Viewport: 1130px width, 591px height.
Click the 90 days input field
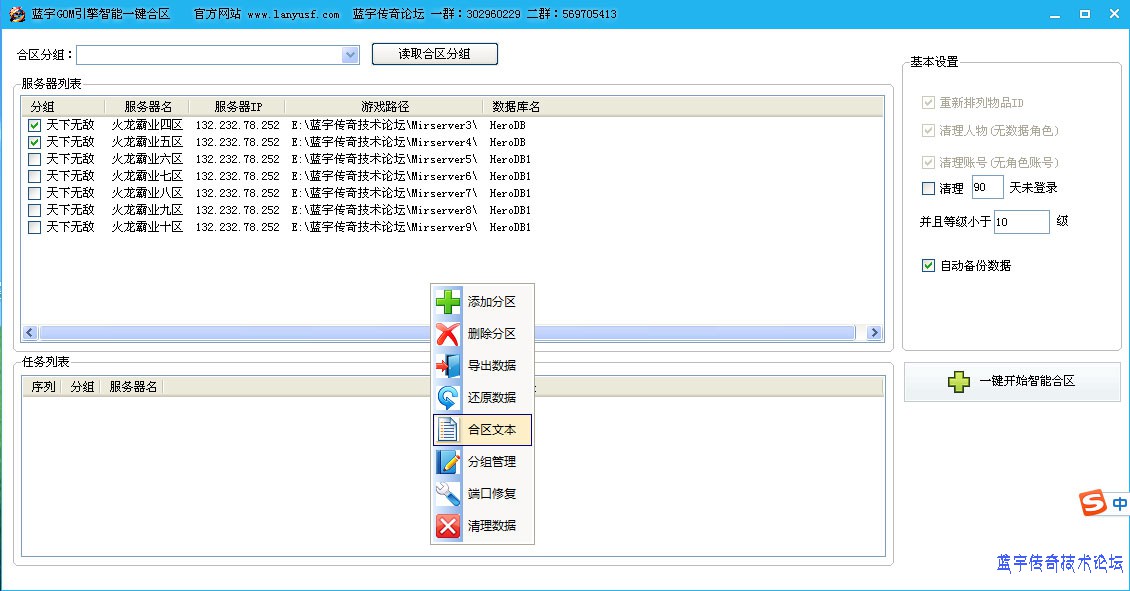(987, 188)
